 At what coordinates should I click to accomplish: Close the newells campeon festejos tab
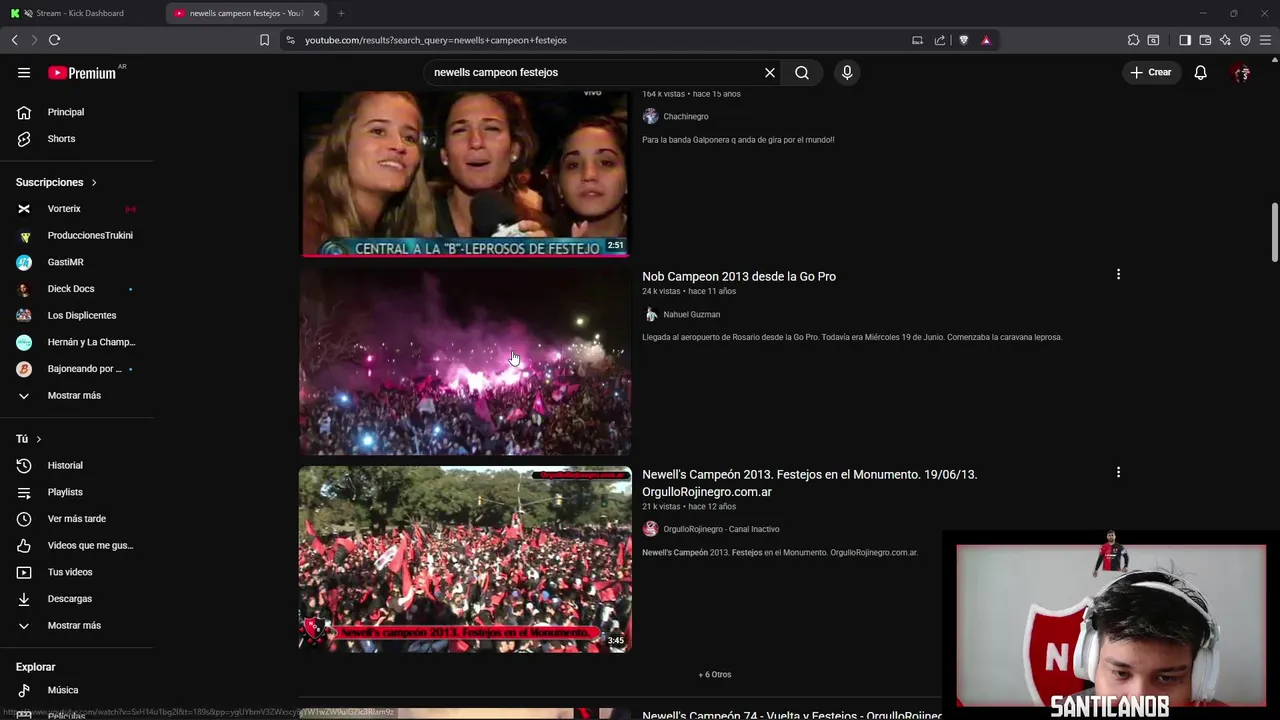click(x=316, y=13)
